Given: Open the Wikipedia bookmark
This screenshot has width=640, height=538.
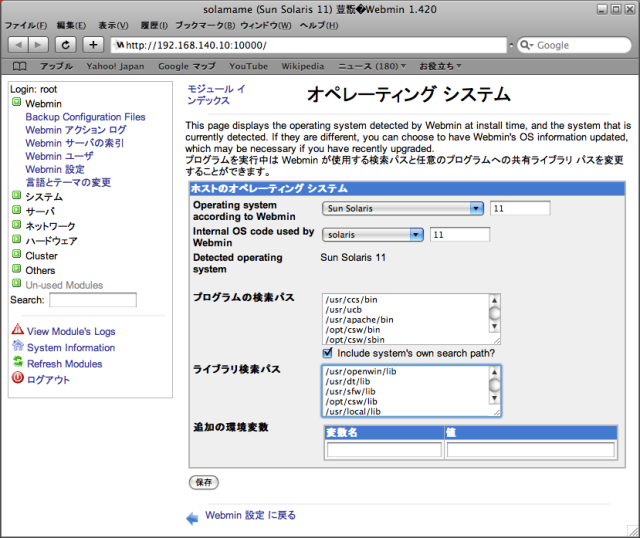Looking at the screenshot, I should click(x=302, y=66).
